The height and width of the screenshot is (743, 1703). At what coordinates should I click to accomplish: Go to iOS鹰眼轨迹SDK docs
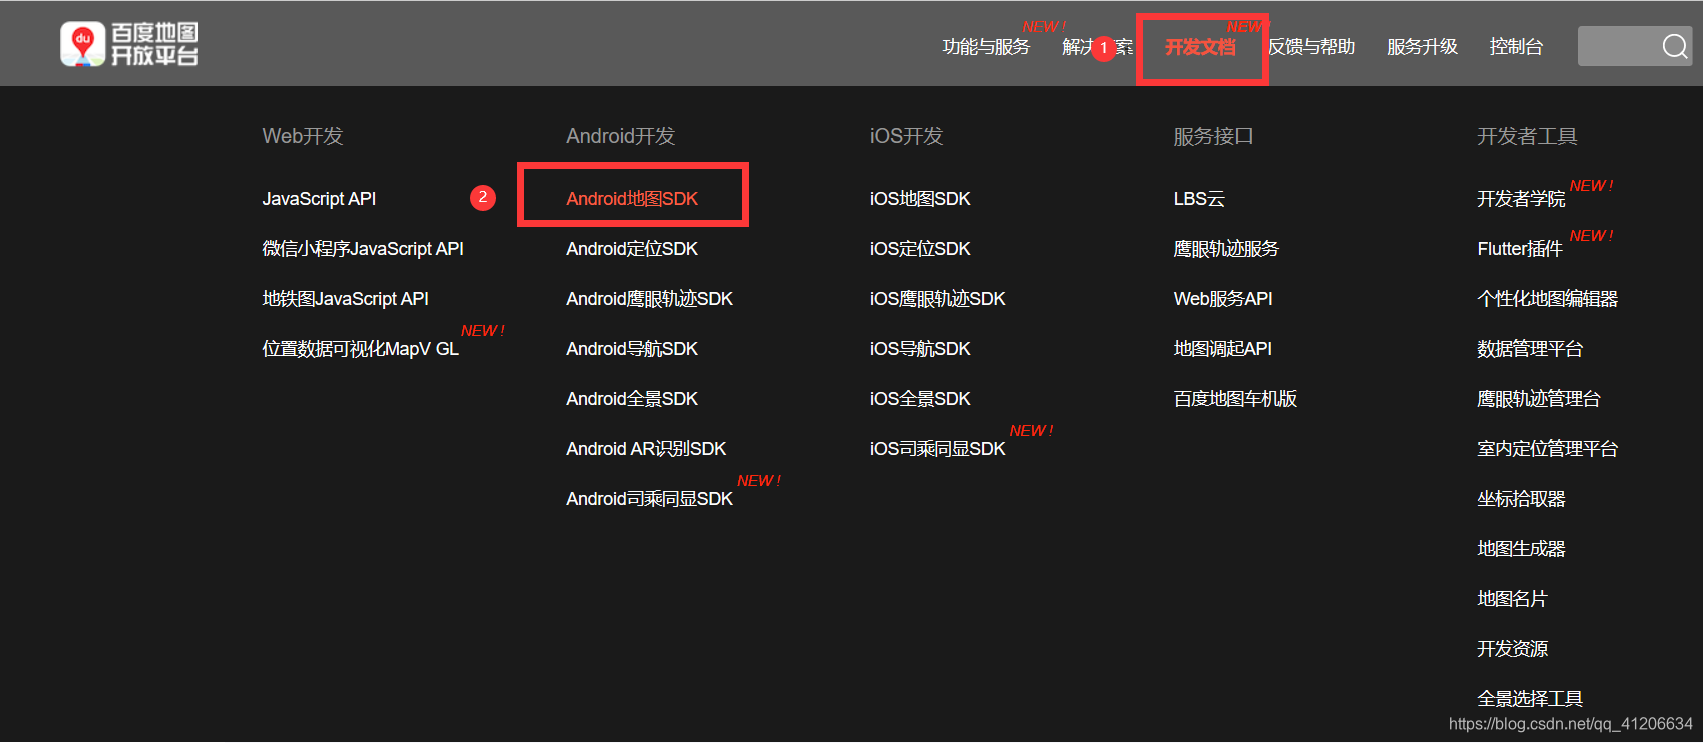coord(938,299)
